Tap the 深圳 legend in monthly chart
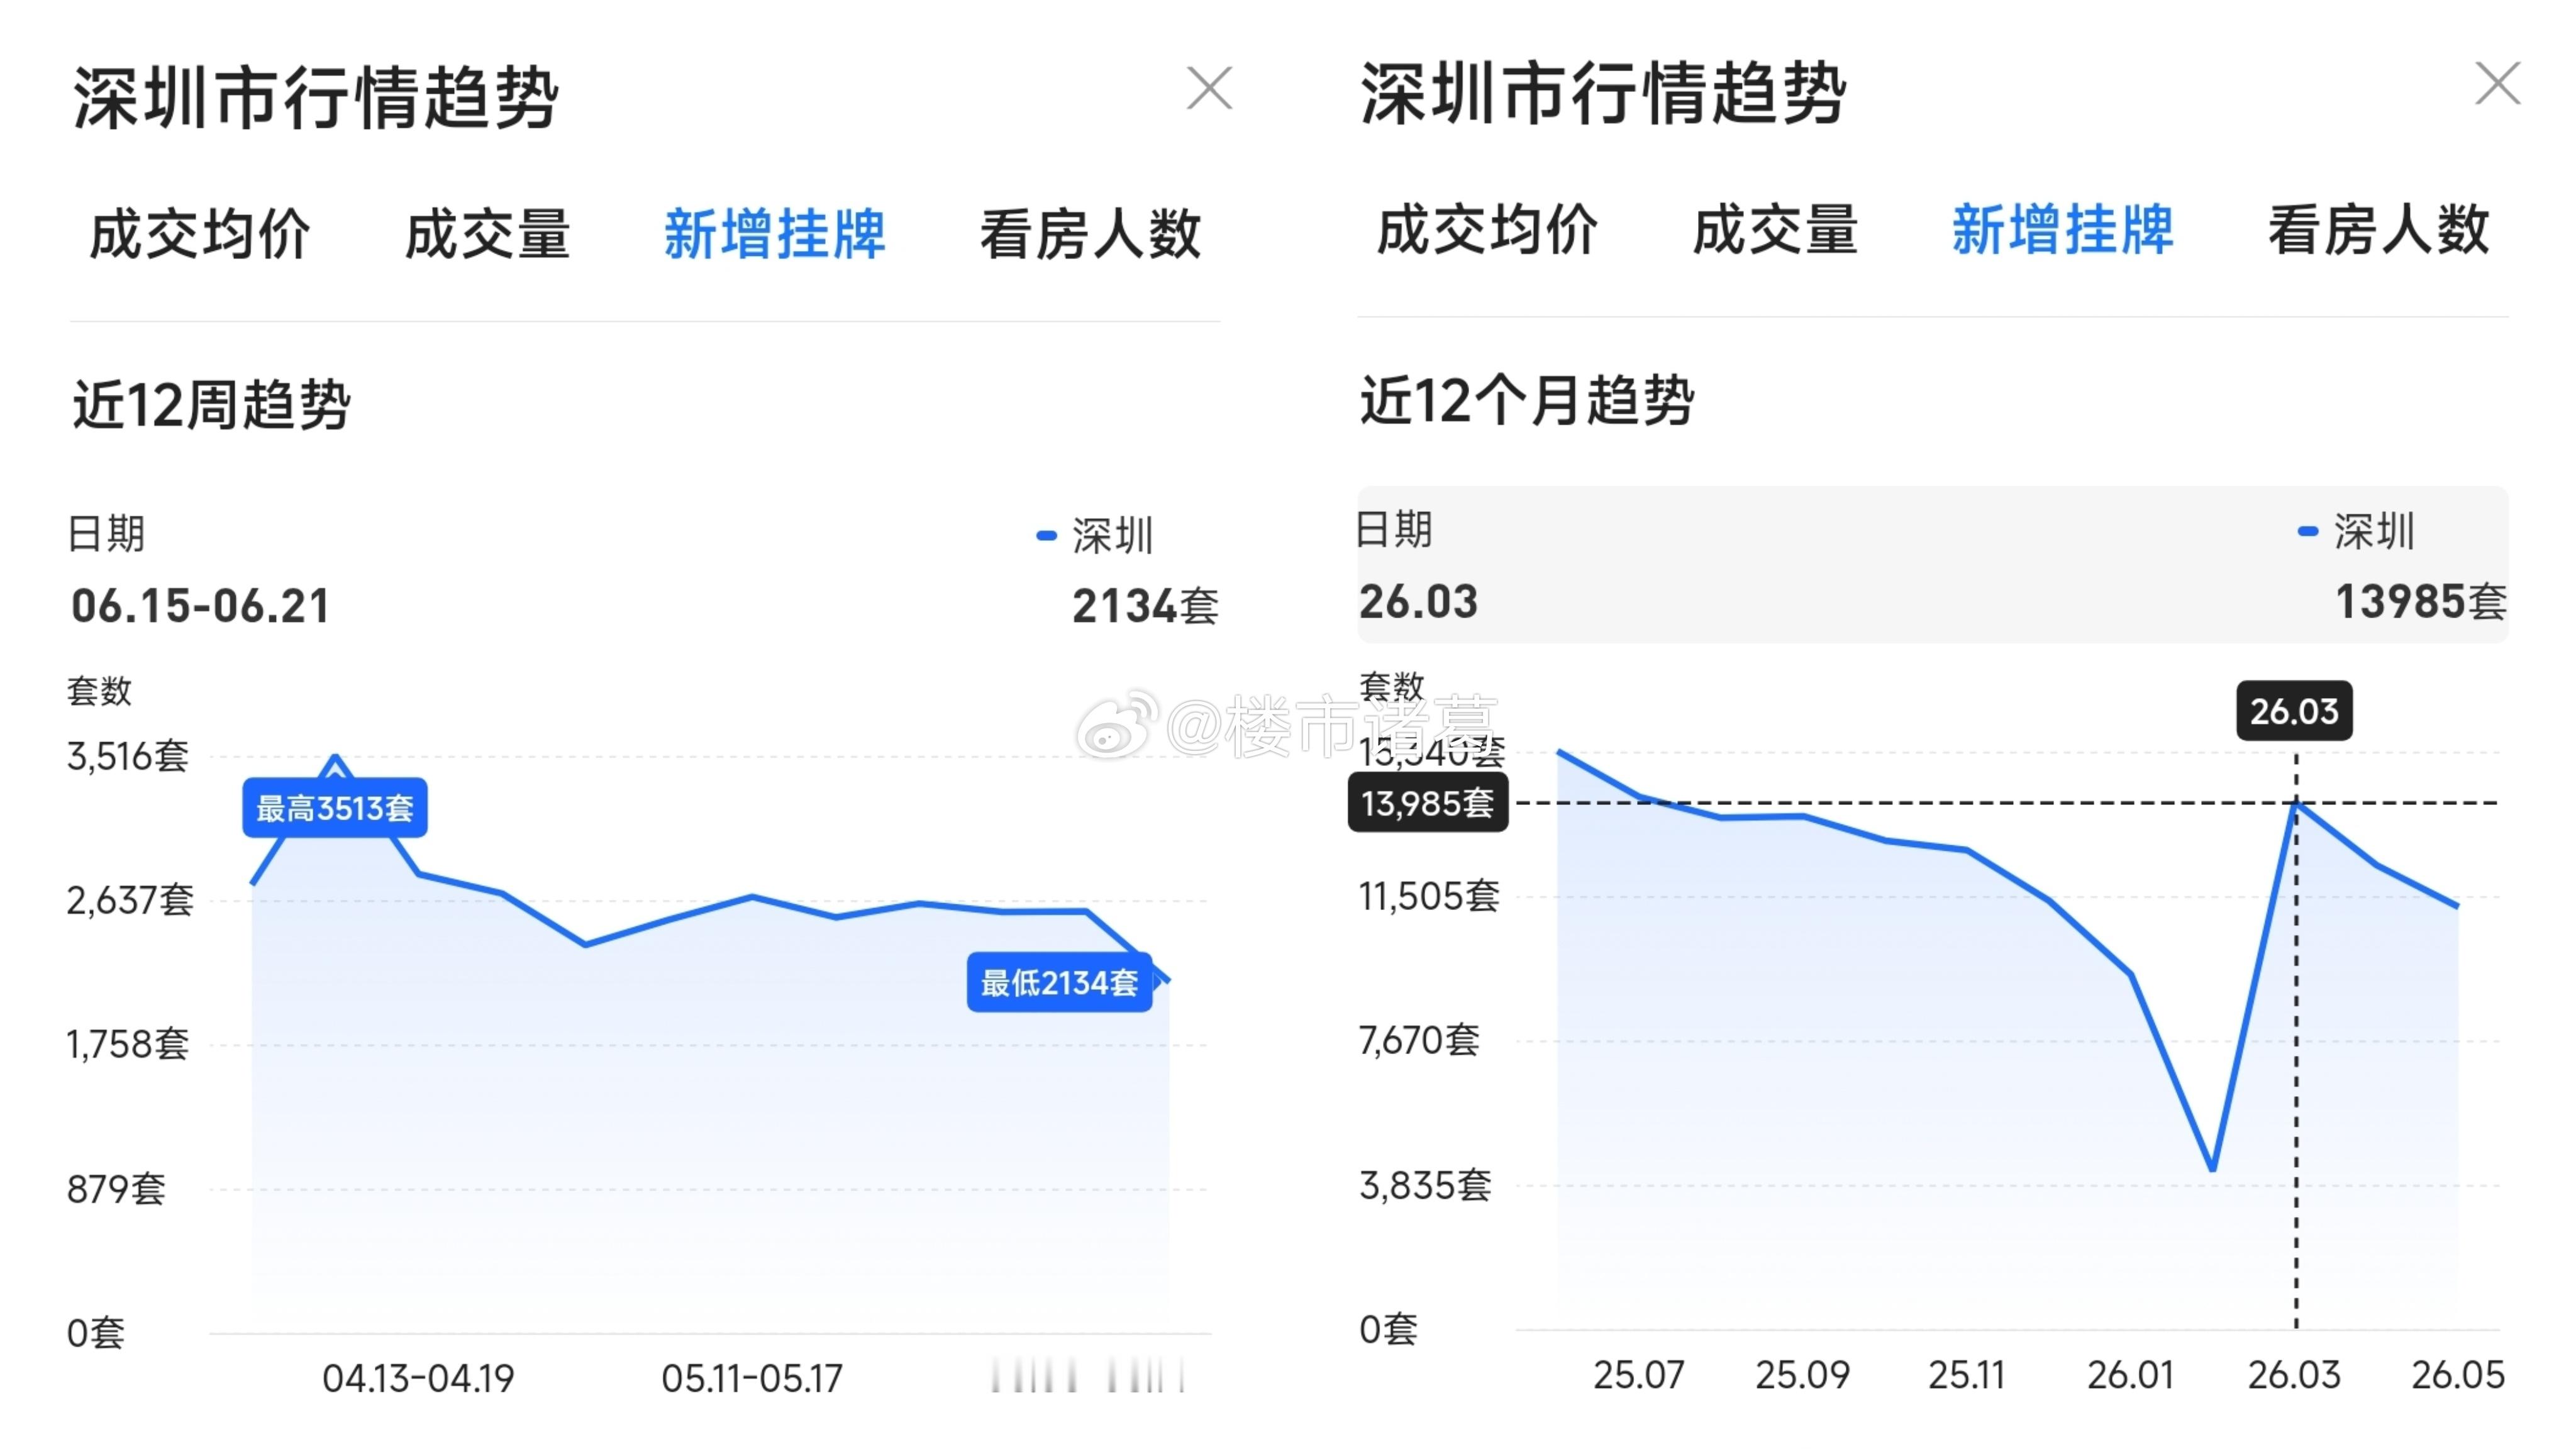Viewport: 2576px width, 1449px height. pyautogui.click(x=2356, y=532)
